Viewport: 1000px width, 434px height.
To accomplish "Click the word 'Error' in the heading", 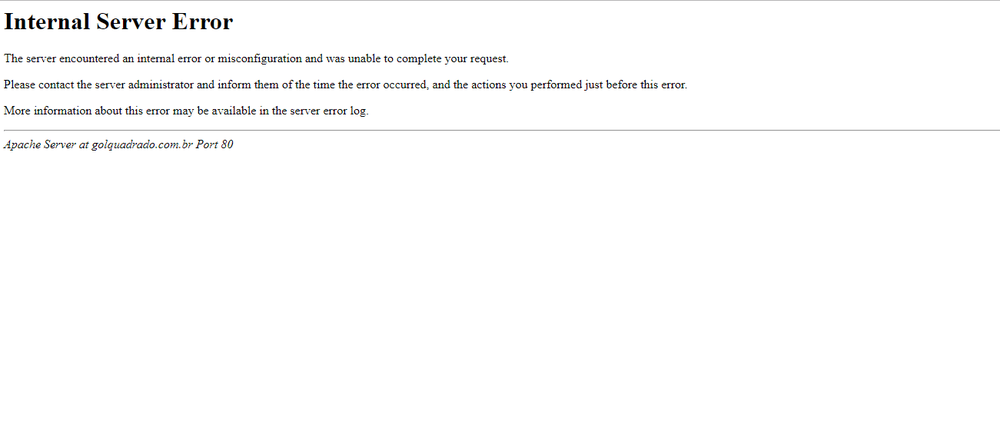I will 203,22.
